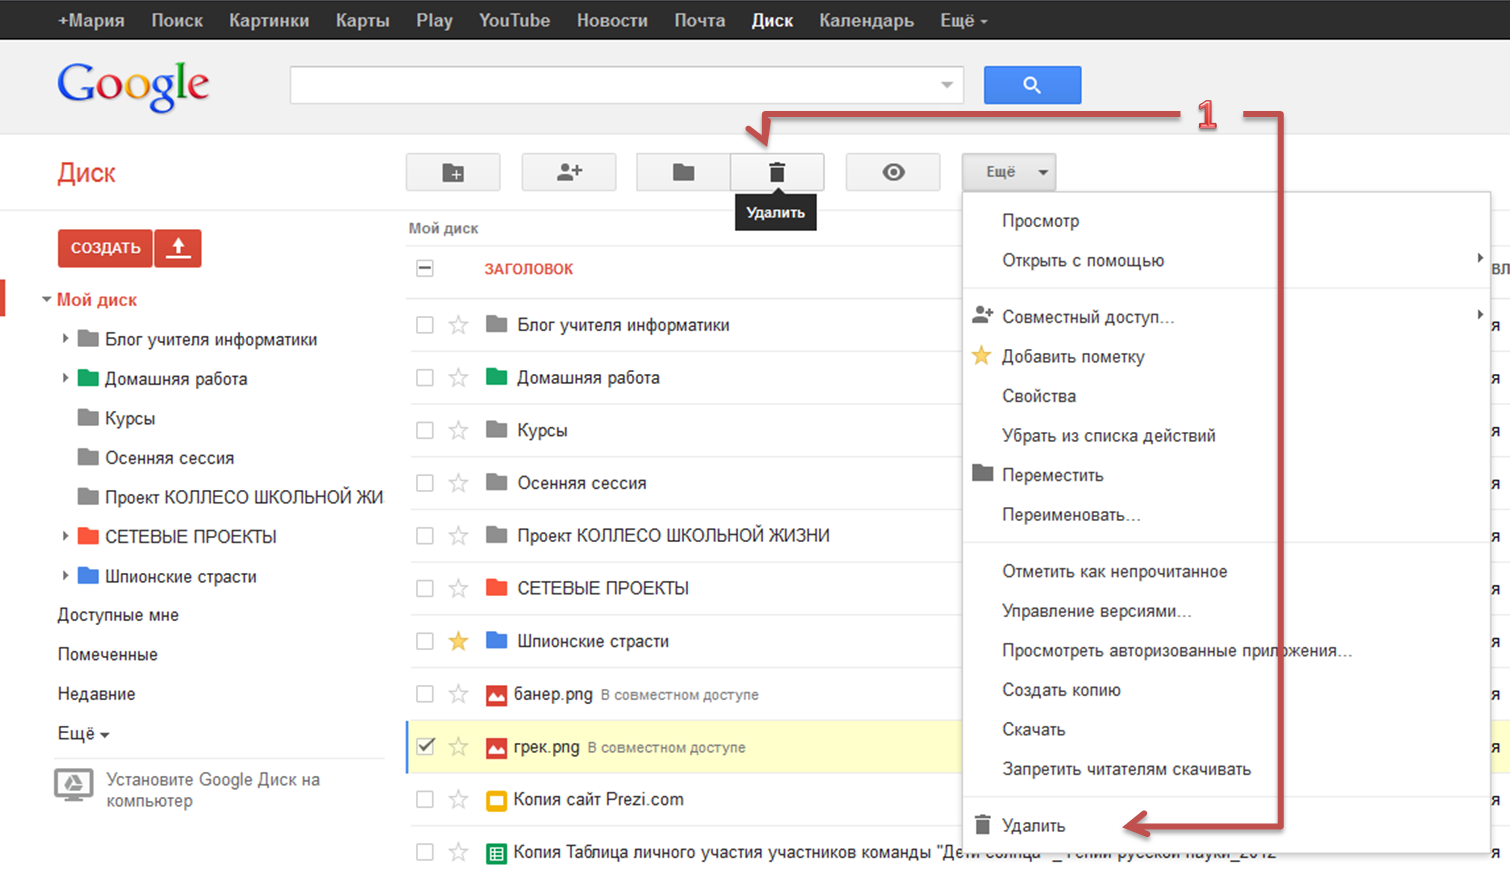Click the red СЕТЕВЫЕ ПРОЕКТЫ folder icon in list
Screen dimensions: 1510x874
[496, 587]
